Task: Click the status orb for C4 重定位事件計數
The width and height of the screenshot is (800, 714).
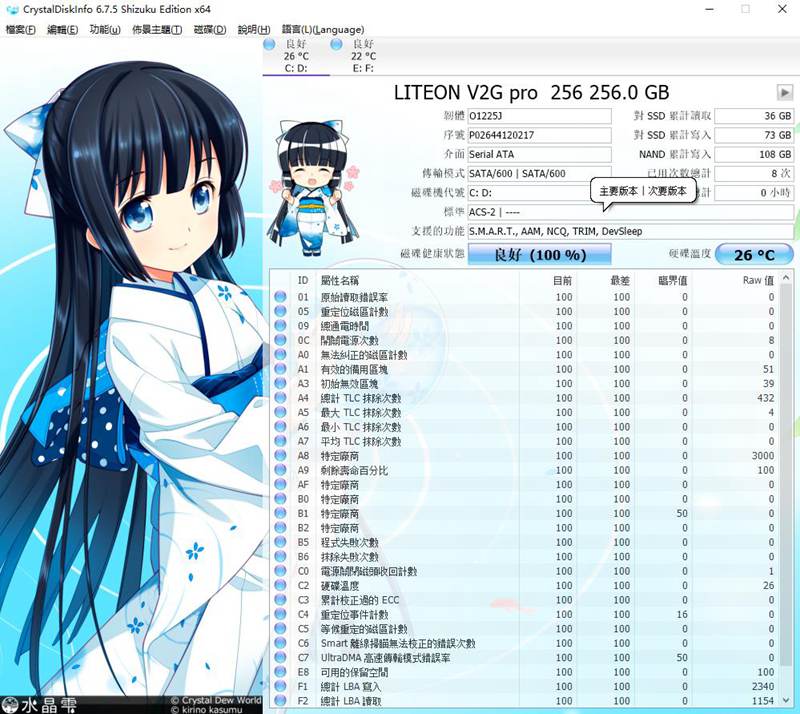Action: tap(280, 614)
